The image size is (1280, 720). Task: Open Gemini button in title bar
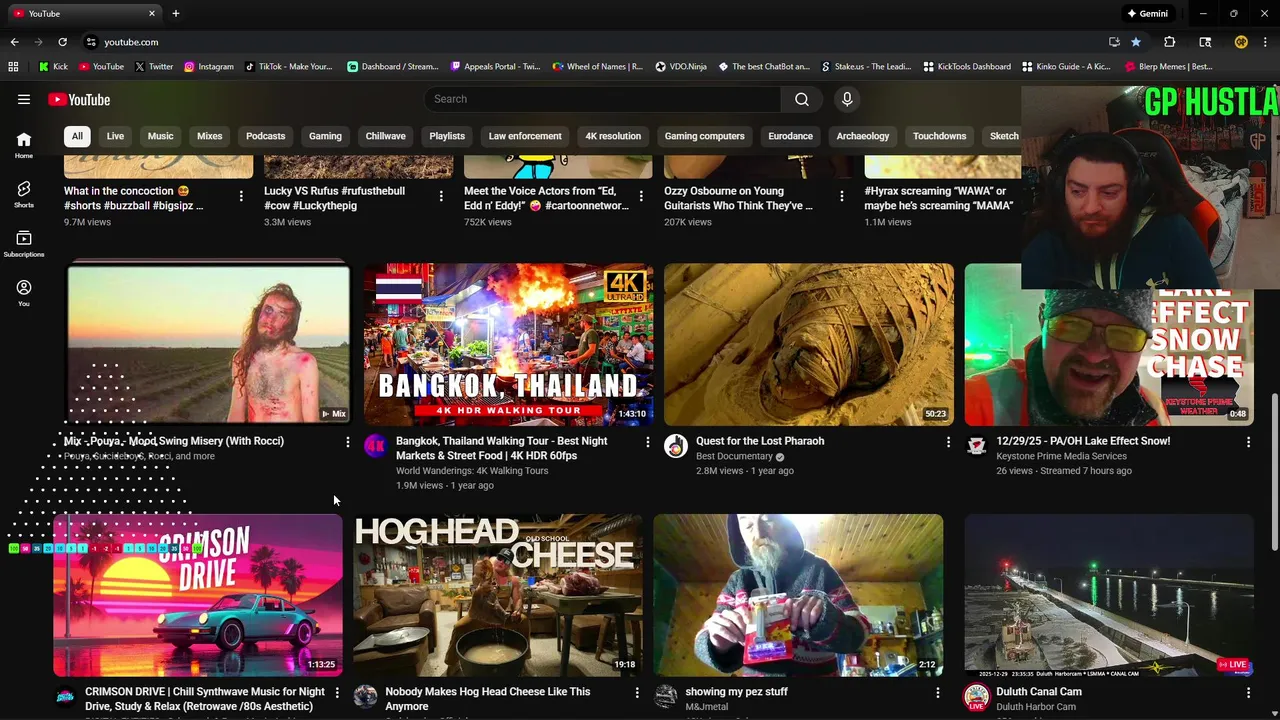click(x=1147, y=13)
